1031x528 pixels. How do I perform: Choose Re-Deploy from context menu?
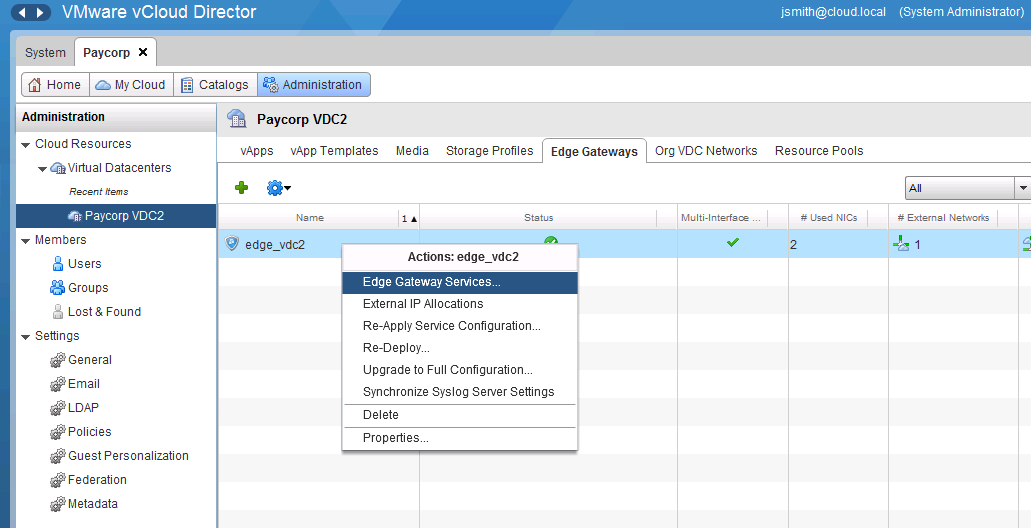pos(460,348)
